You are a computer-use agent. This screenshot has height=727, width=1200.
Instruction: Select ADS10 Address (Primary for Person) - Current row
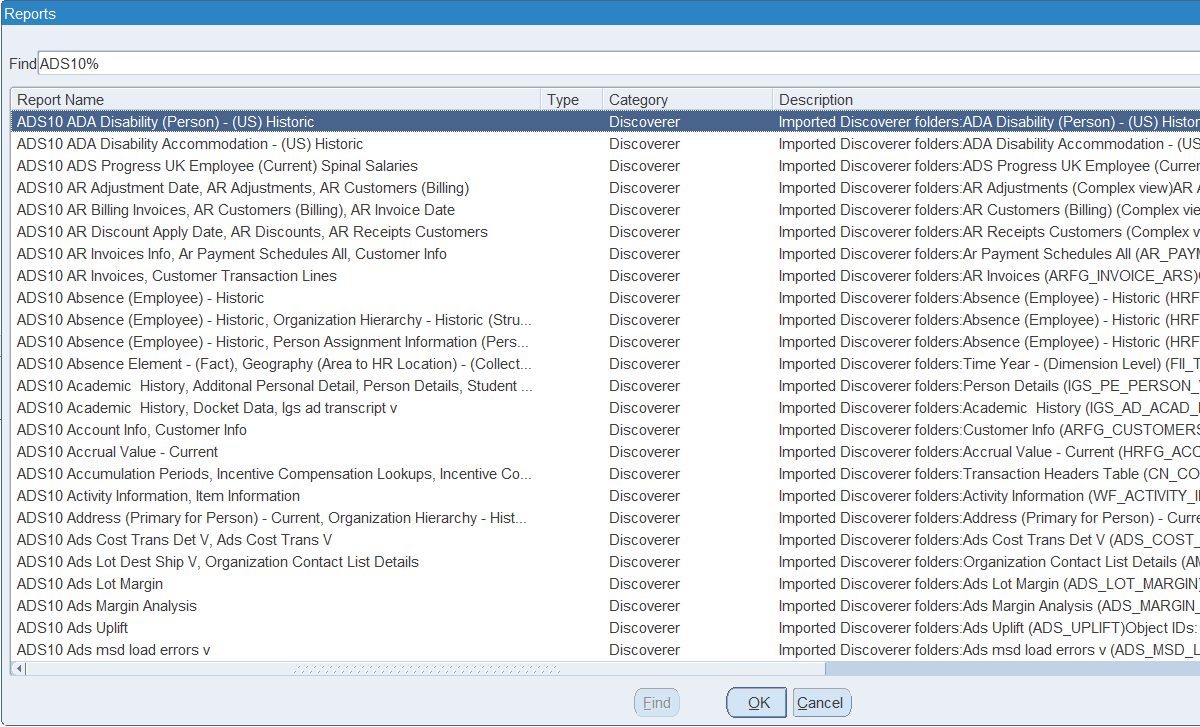coord(606,518)
